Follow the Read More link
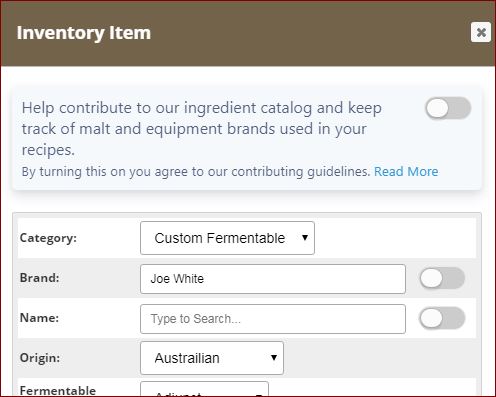 pos(406,172)
